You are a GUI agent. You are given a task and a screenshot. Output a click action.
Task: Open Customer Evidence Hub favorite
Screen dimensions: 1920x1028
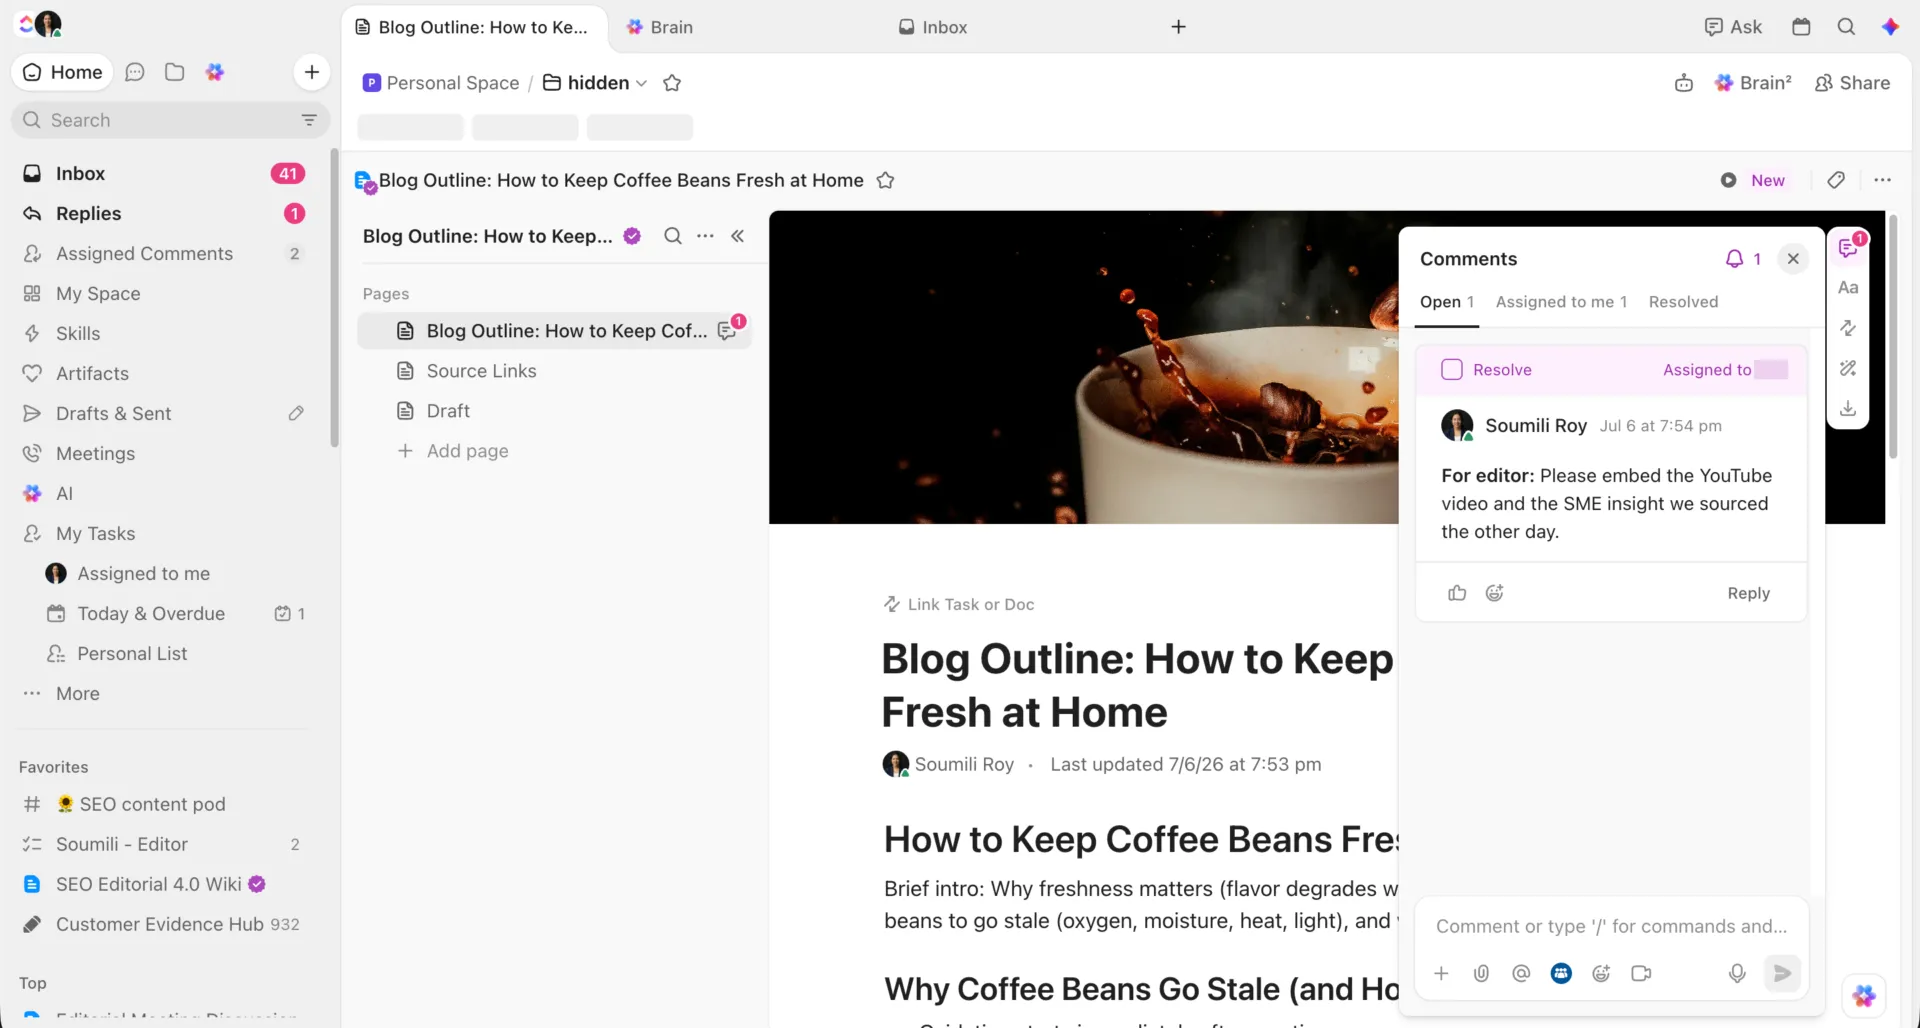165,924
